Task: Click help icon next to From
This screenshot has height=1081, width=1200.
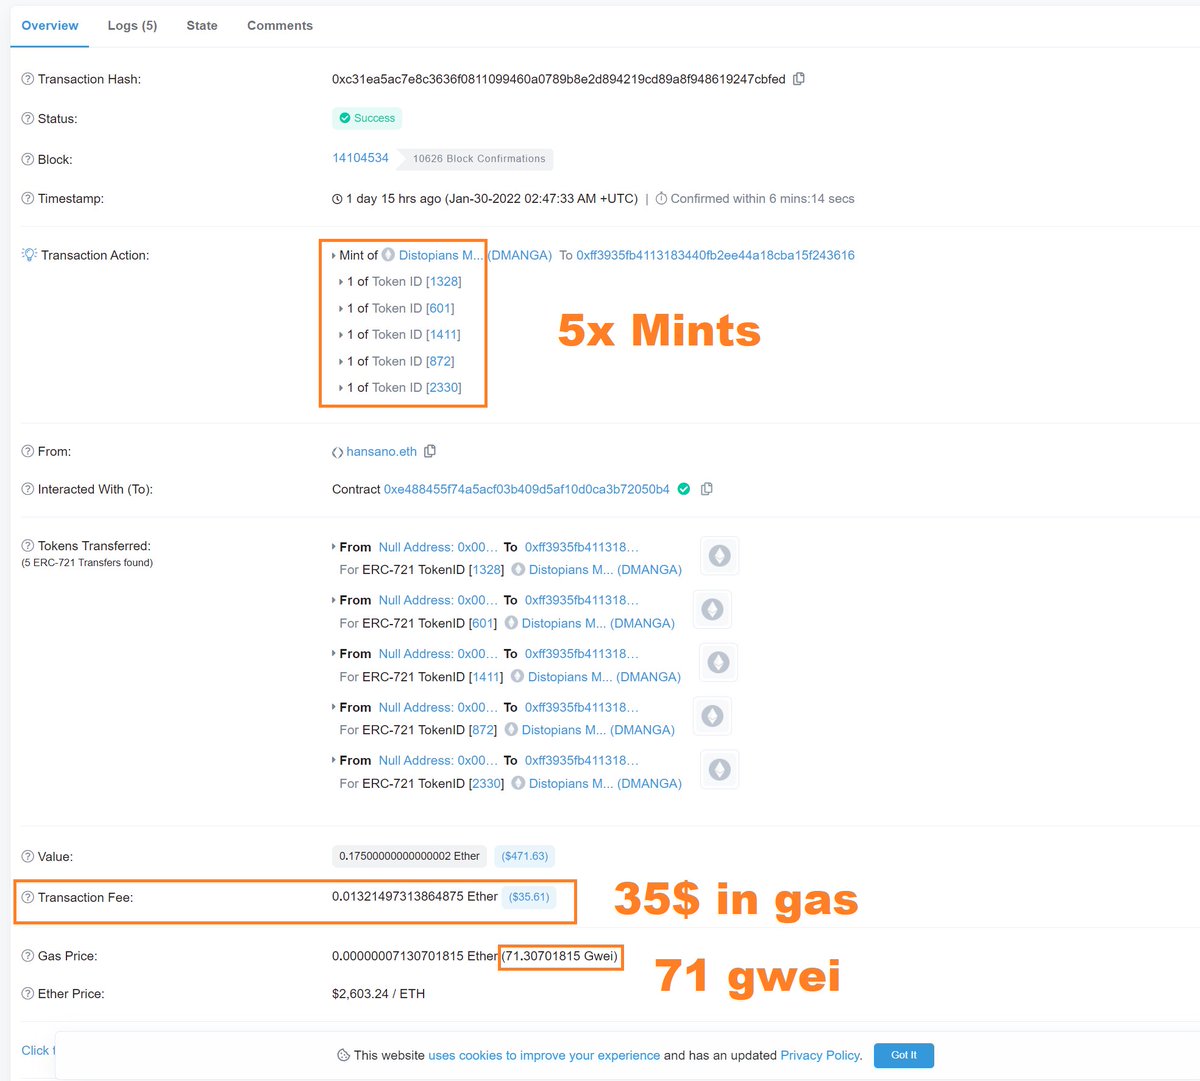Action: coord(28,451)
